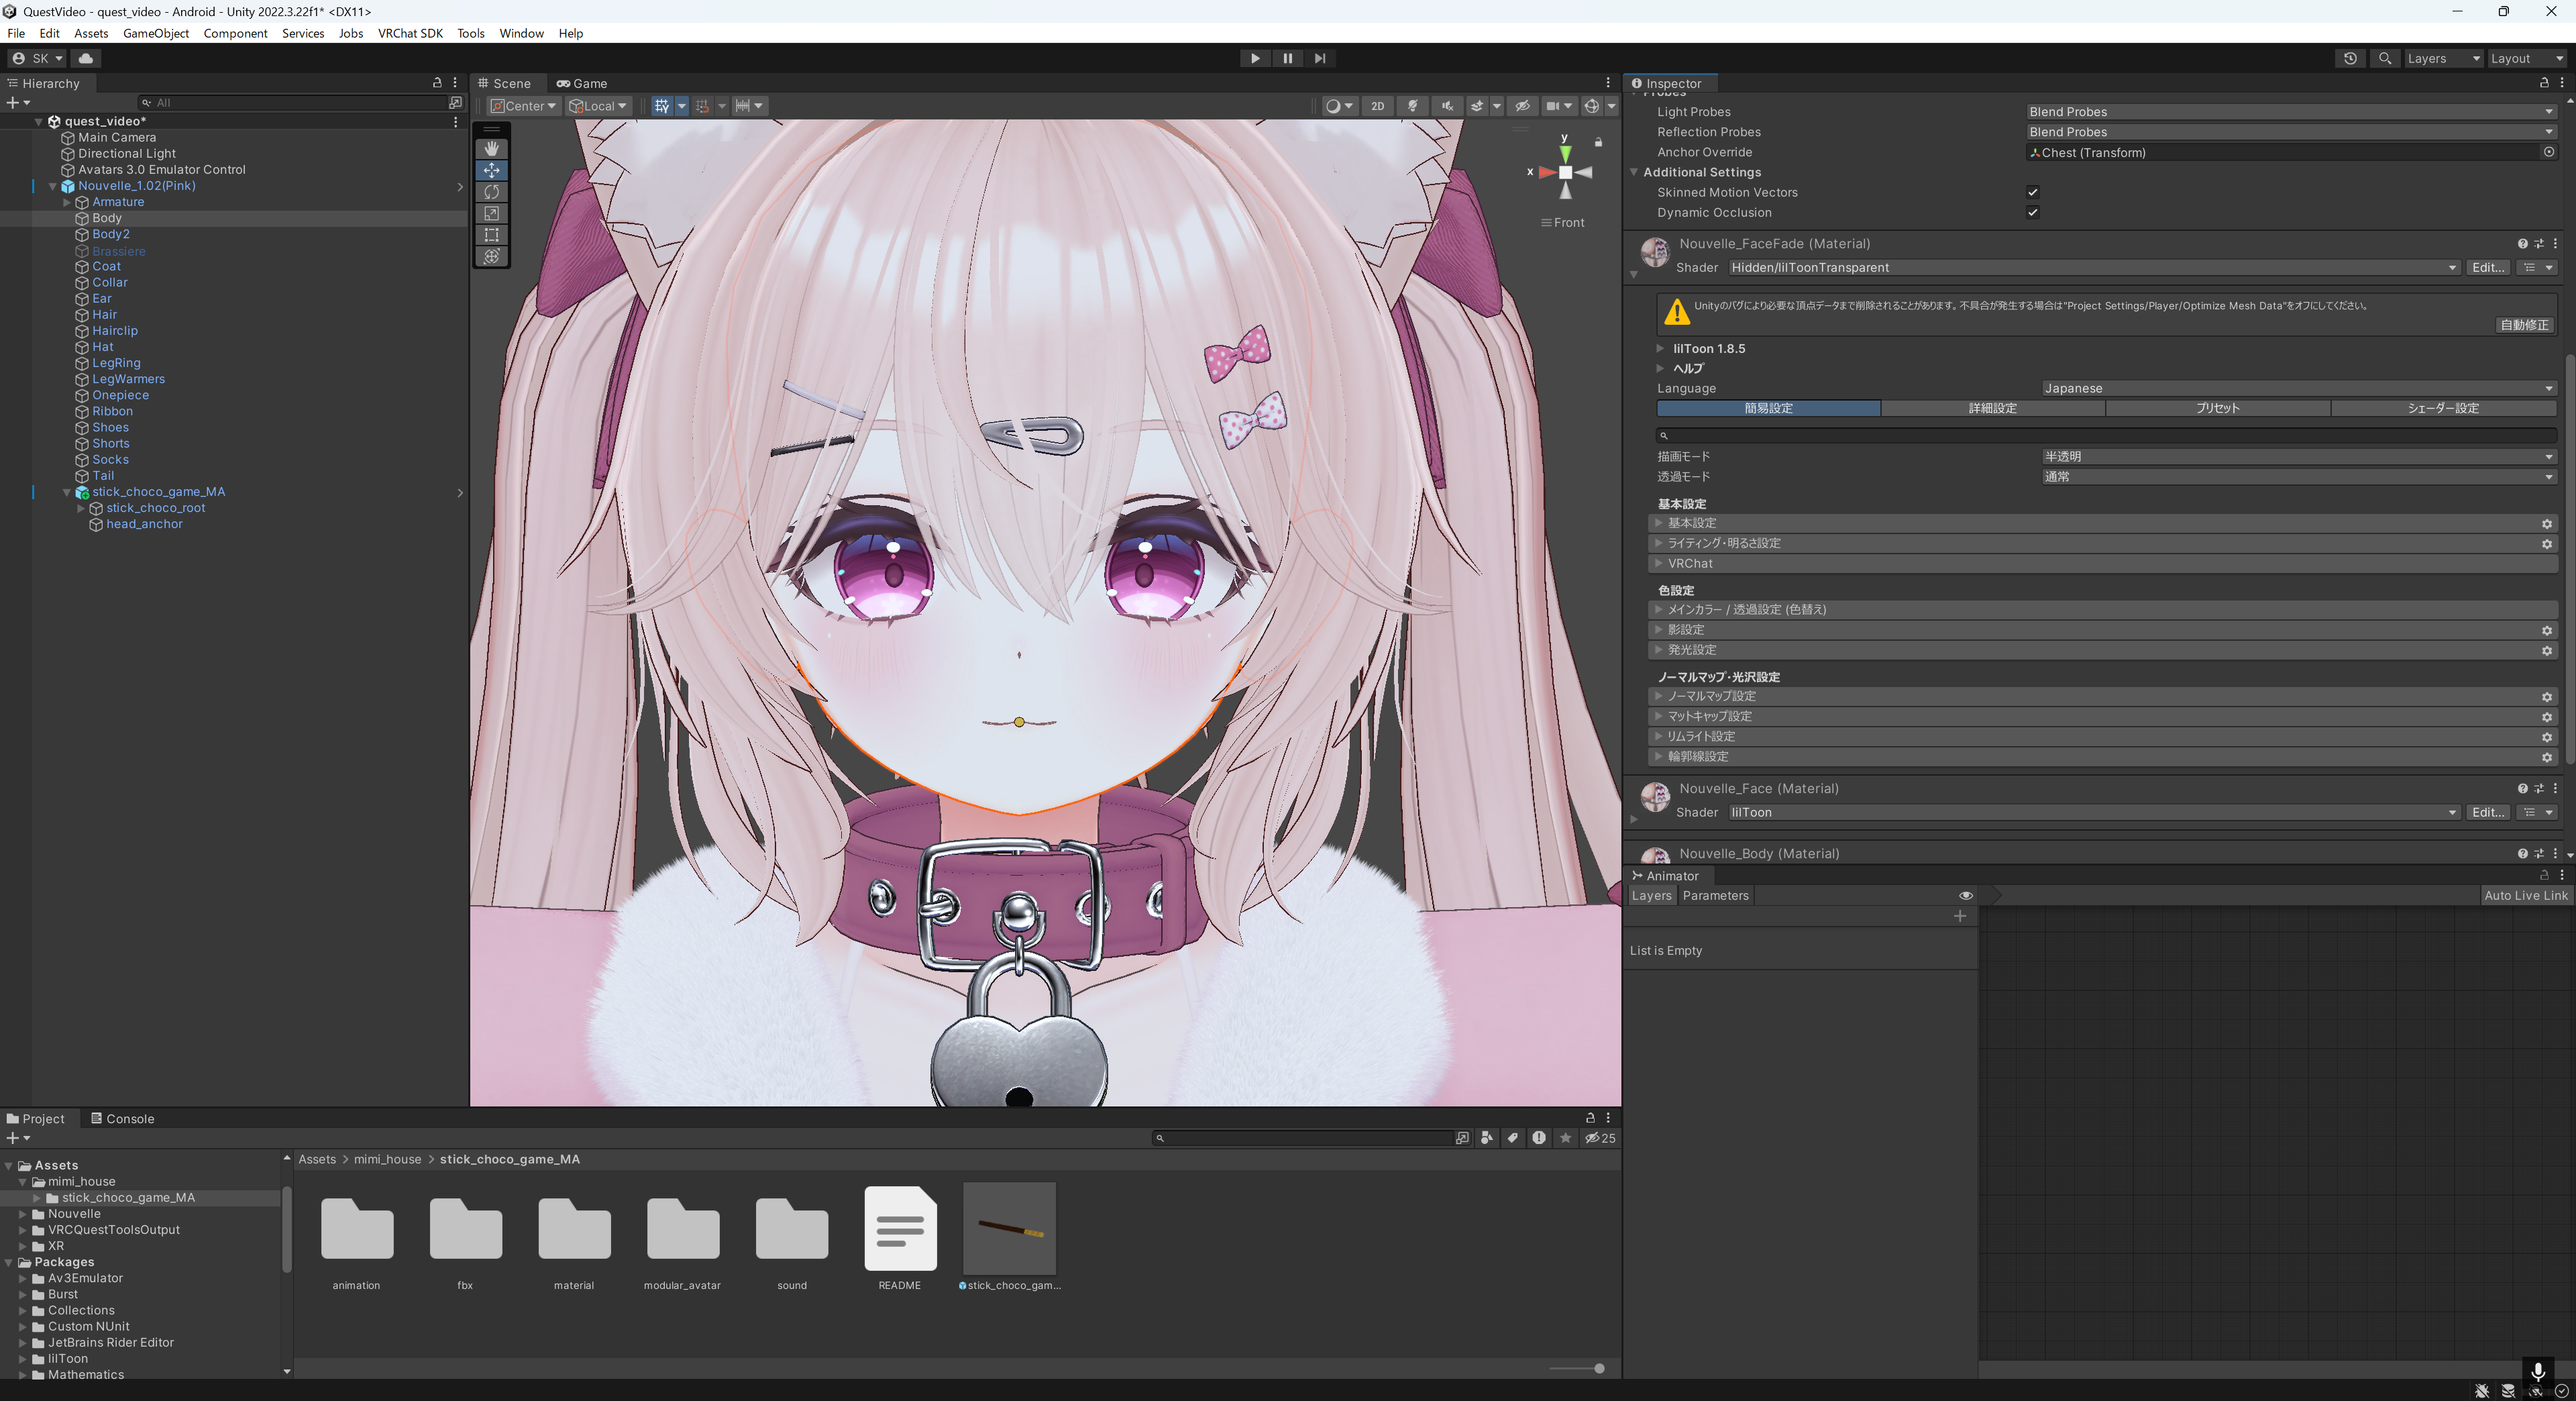Open the VRChat SDK menu
The width and height of the screenshot is (2576, 1401).
(410, 33)
